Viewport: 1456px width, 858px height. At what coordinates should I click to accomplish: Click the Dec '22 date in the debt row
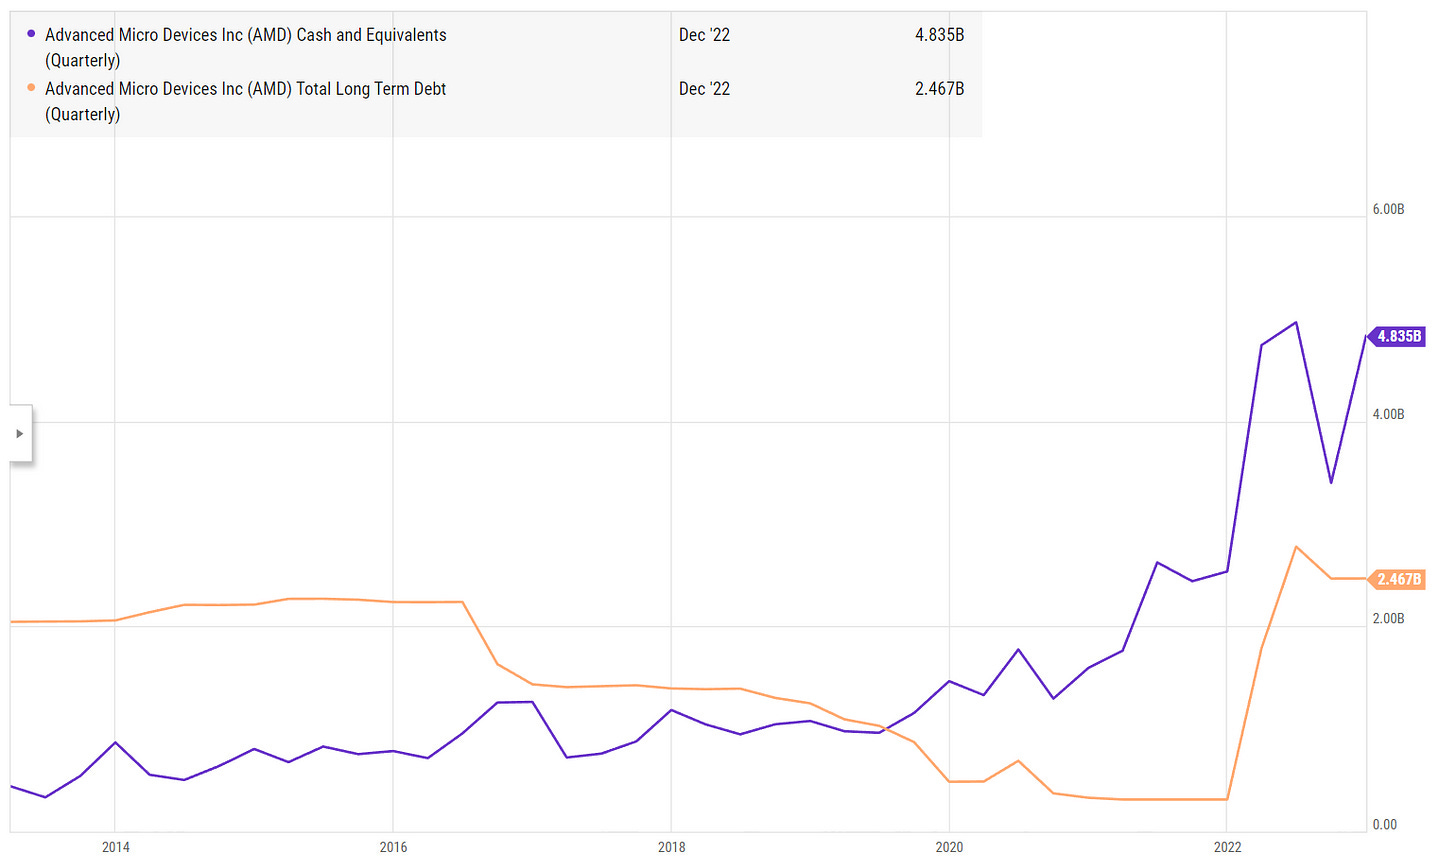click(x=704, y=89)
